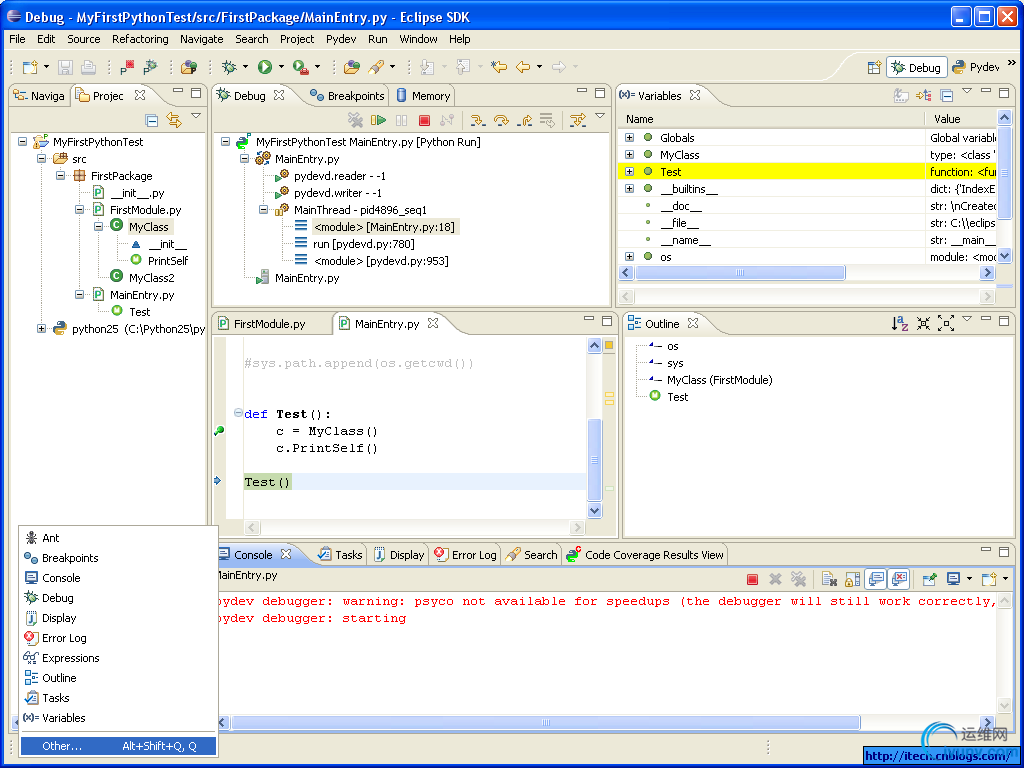
Task: Click the Step Over icon in Debug view
Action: (501, 120)
